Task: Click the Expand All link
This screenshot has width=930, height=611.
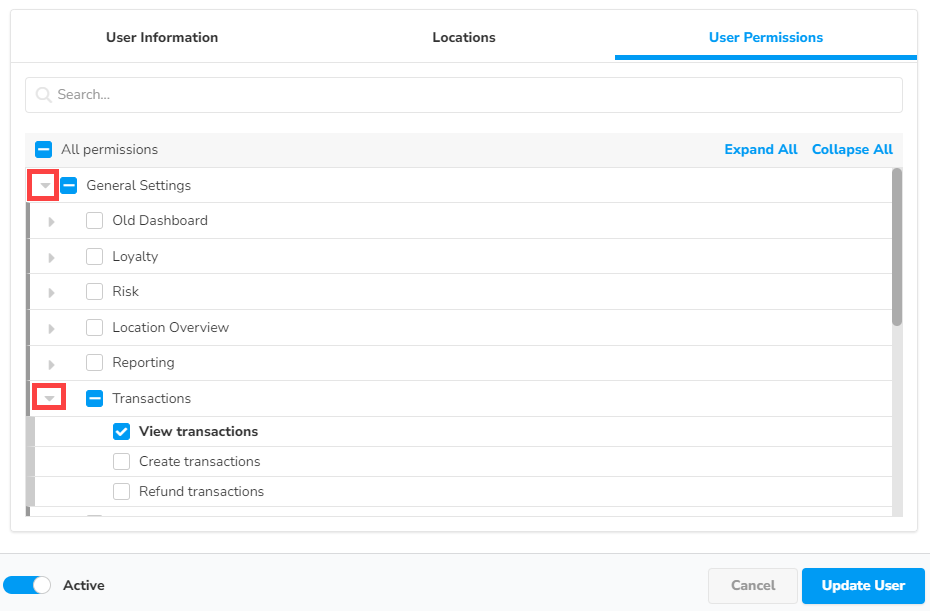Action: tap(760, 150)
